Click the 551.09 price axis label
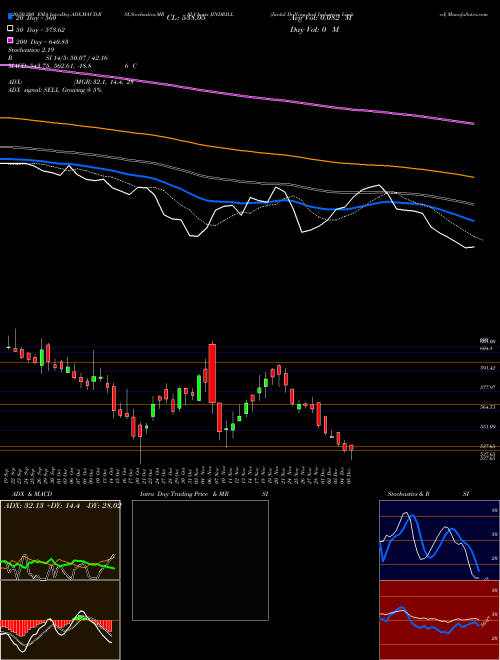Viewport: 500px width, 660px height. pyautogui.click(x=487, y=427)
